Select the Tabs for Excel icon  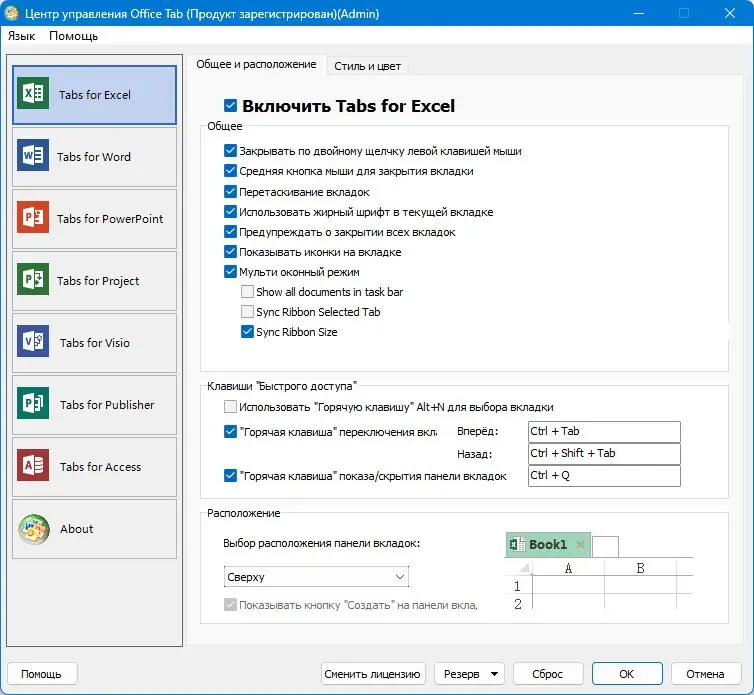coord(33,93)
